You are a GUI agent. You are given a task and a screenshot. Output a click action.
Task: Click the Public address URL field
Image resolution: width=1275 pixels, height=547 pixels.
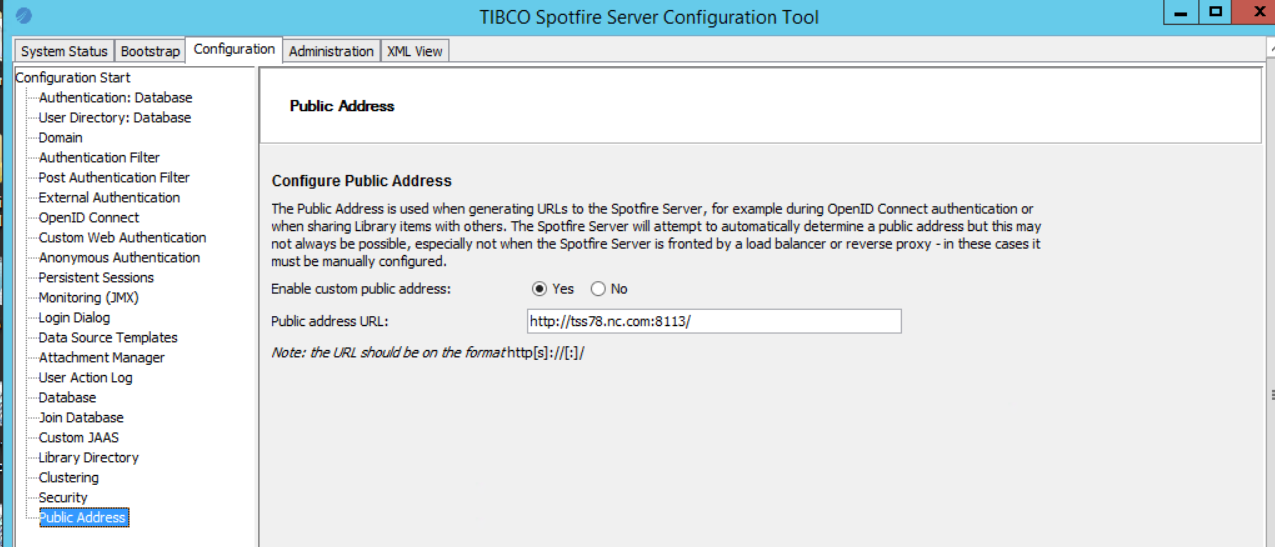714,321
